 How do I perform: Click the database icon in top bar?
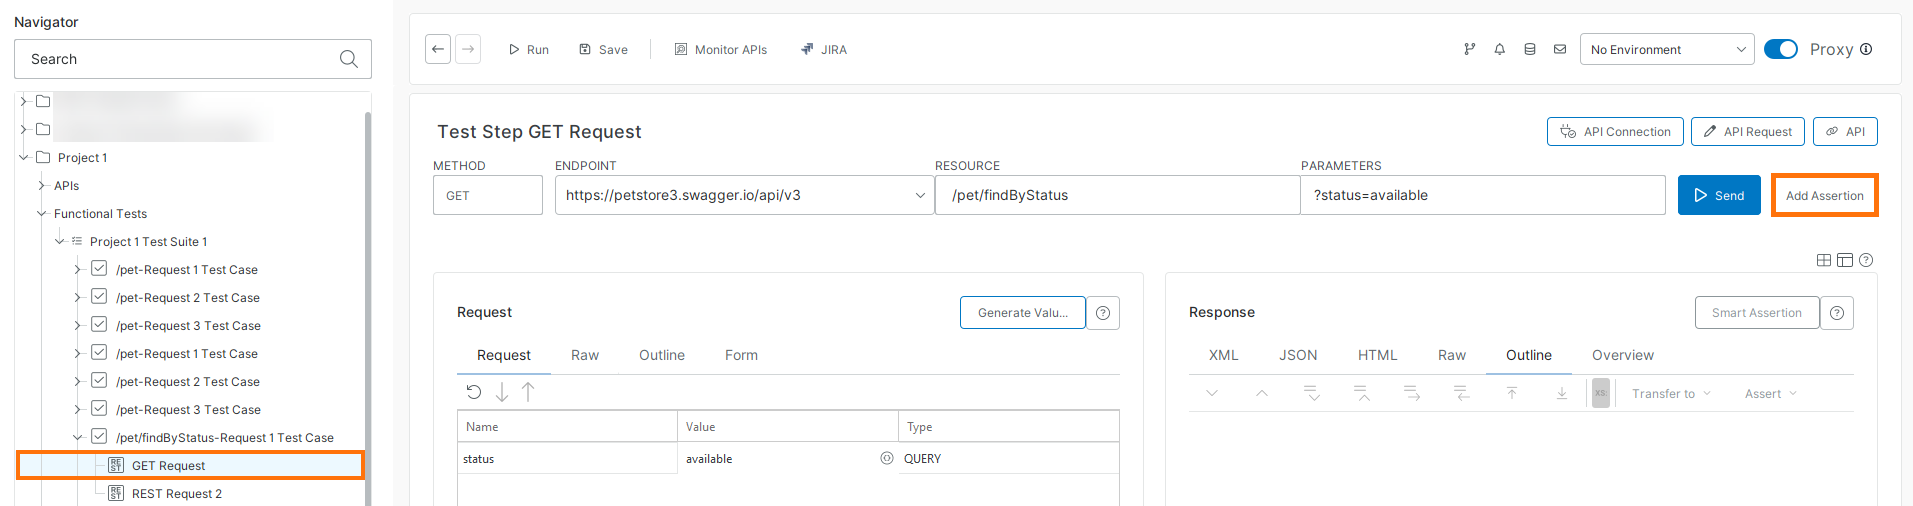[1529, 49]
